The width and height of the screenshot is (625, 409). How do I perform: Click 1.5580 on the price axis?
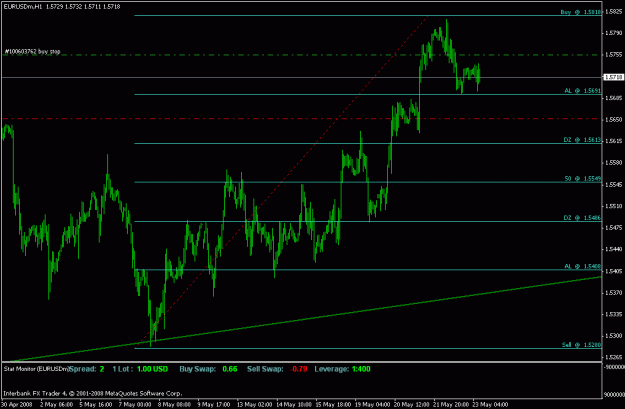(614, 163)
